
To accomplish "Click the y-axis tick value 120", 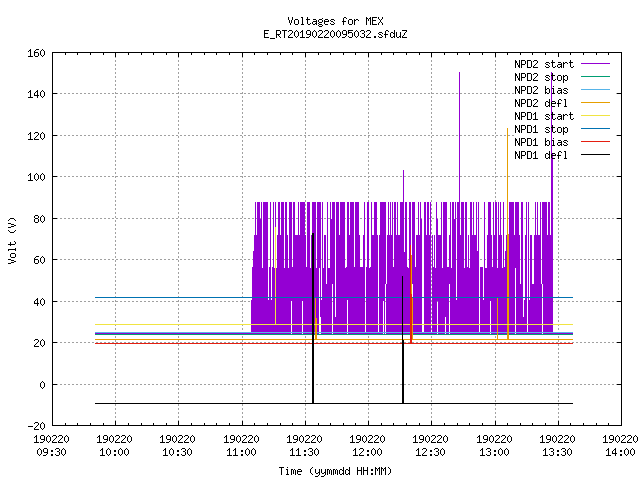I will point(36,136).
